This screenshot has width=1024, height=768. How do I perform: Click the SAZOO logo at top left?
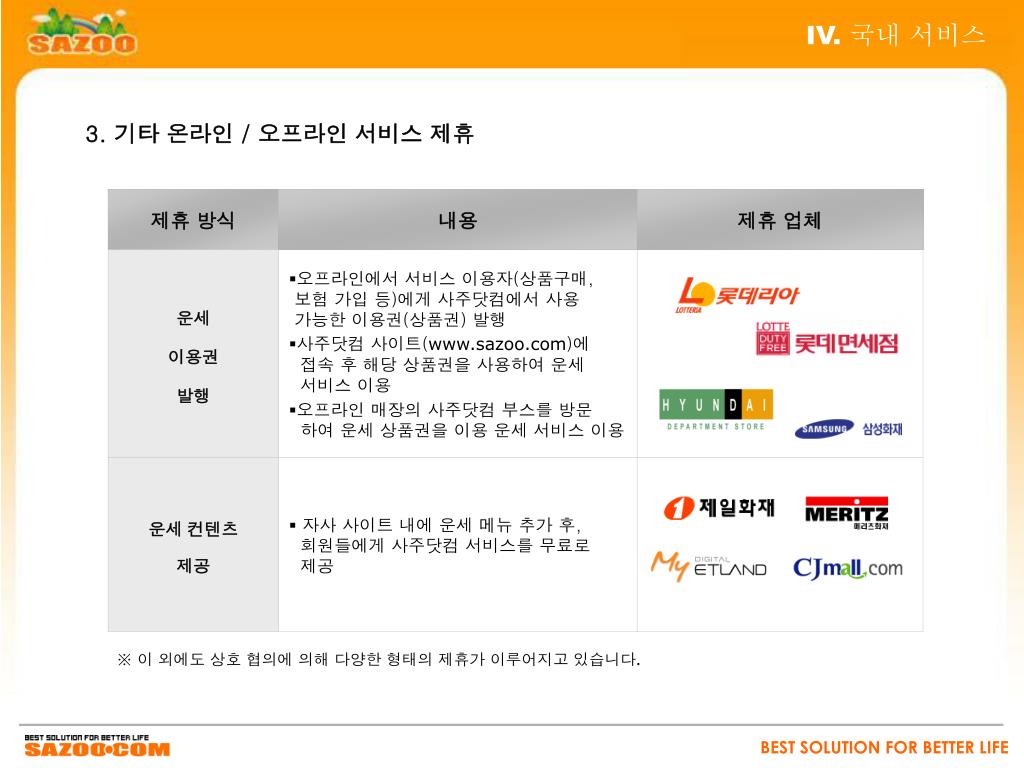[x=82, y=32]
